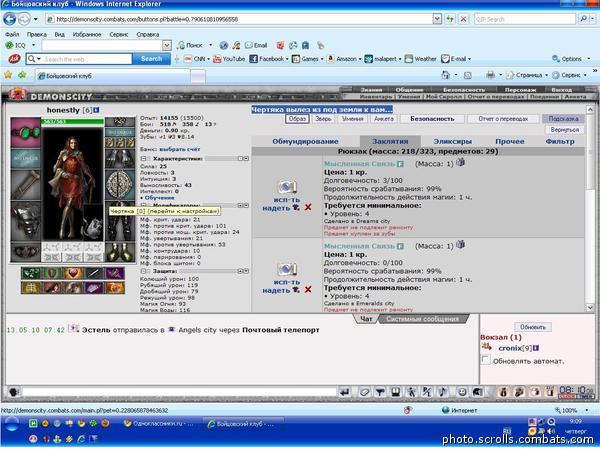Click the round shield equipment slot

click(x=120, y=185)
